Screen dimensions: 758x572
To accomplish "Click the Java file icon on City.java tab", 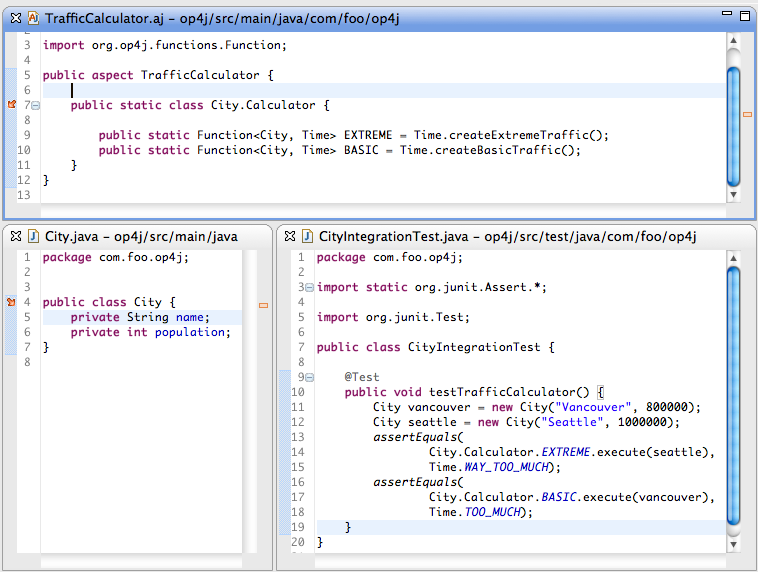I will tap(33, 236).
